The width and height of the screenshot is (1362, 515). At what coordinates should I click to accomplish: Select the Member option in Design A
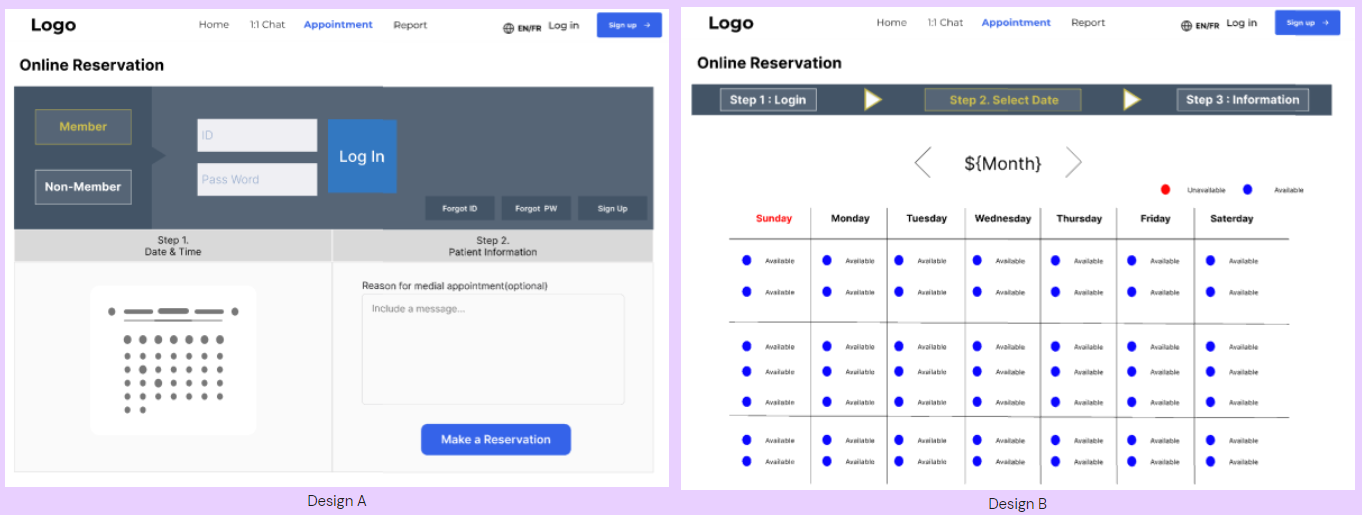point(83,127)
